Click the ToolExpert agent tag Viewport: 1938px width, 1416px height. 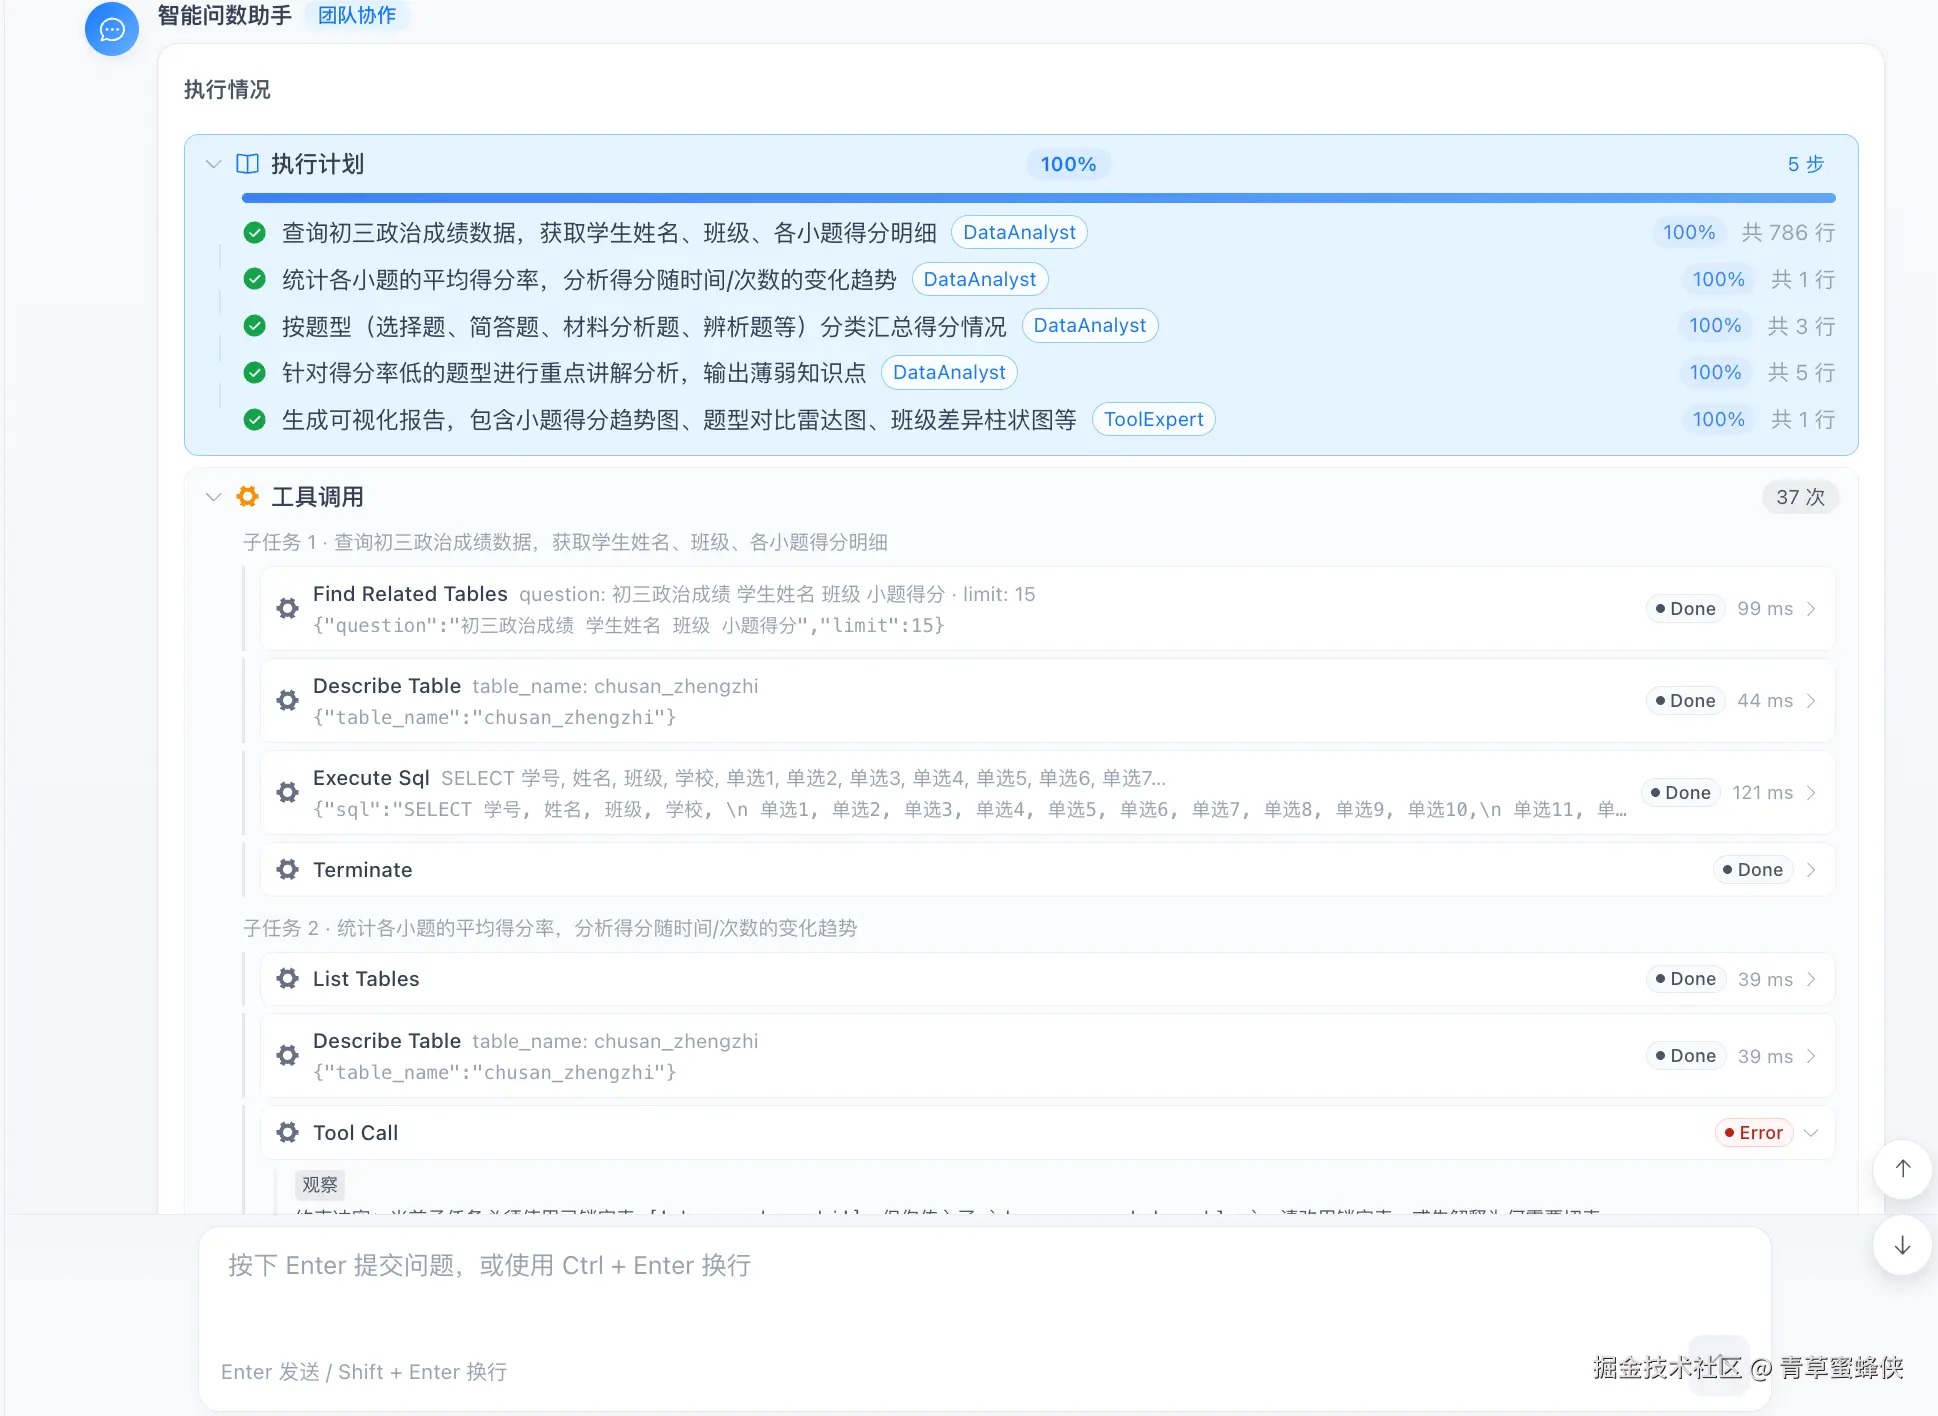(x=1153, y=420)
